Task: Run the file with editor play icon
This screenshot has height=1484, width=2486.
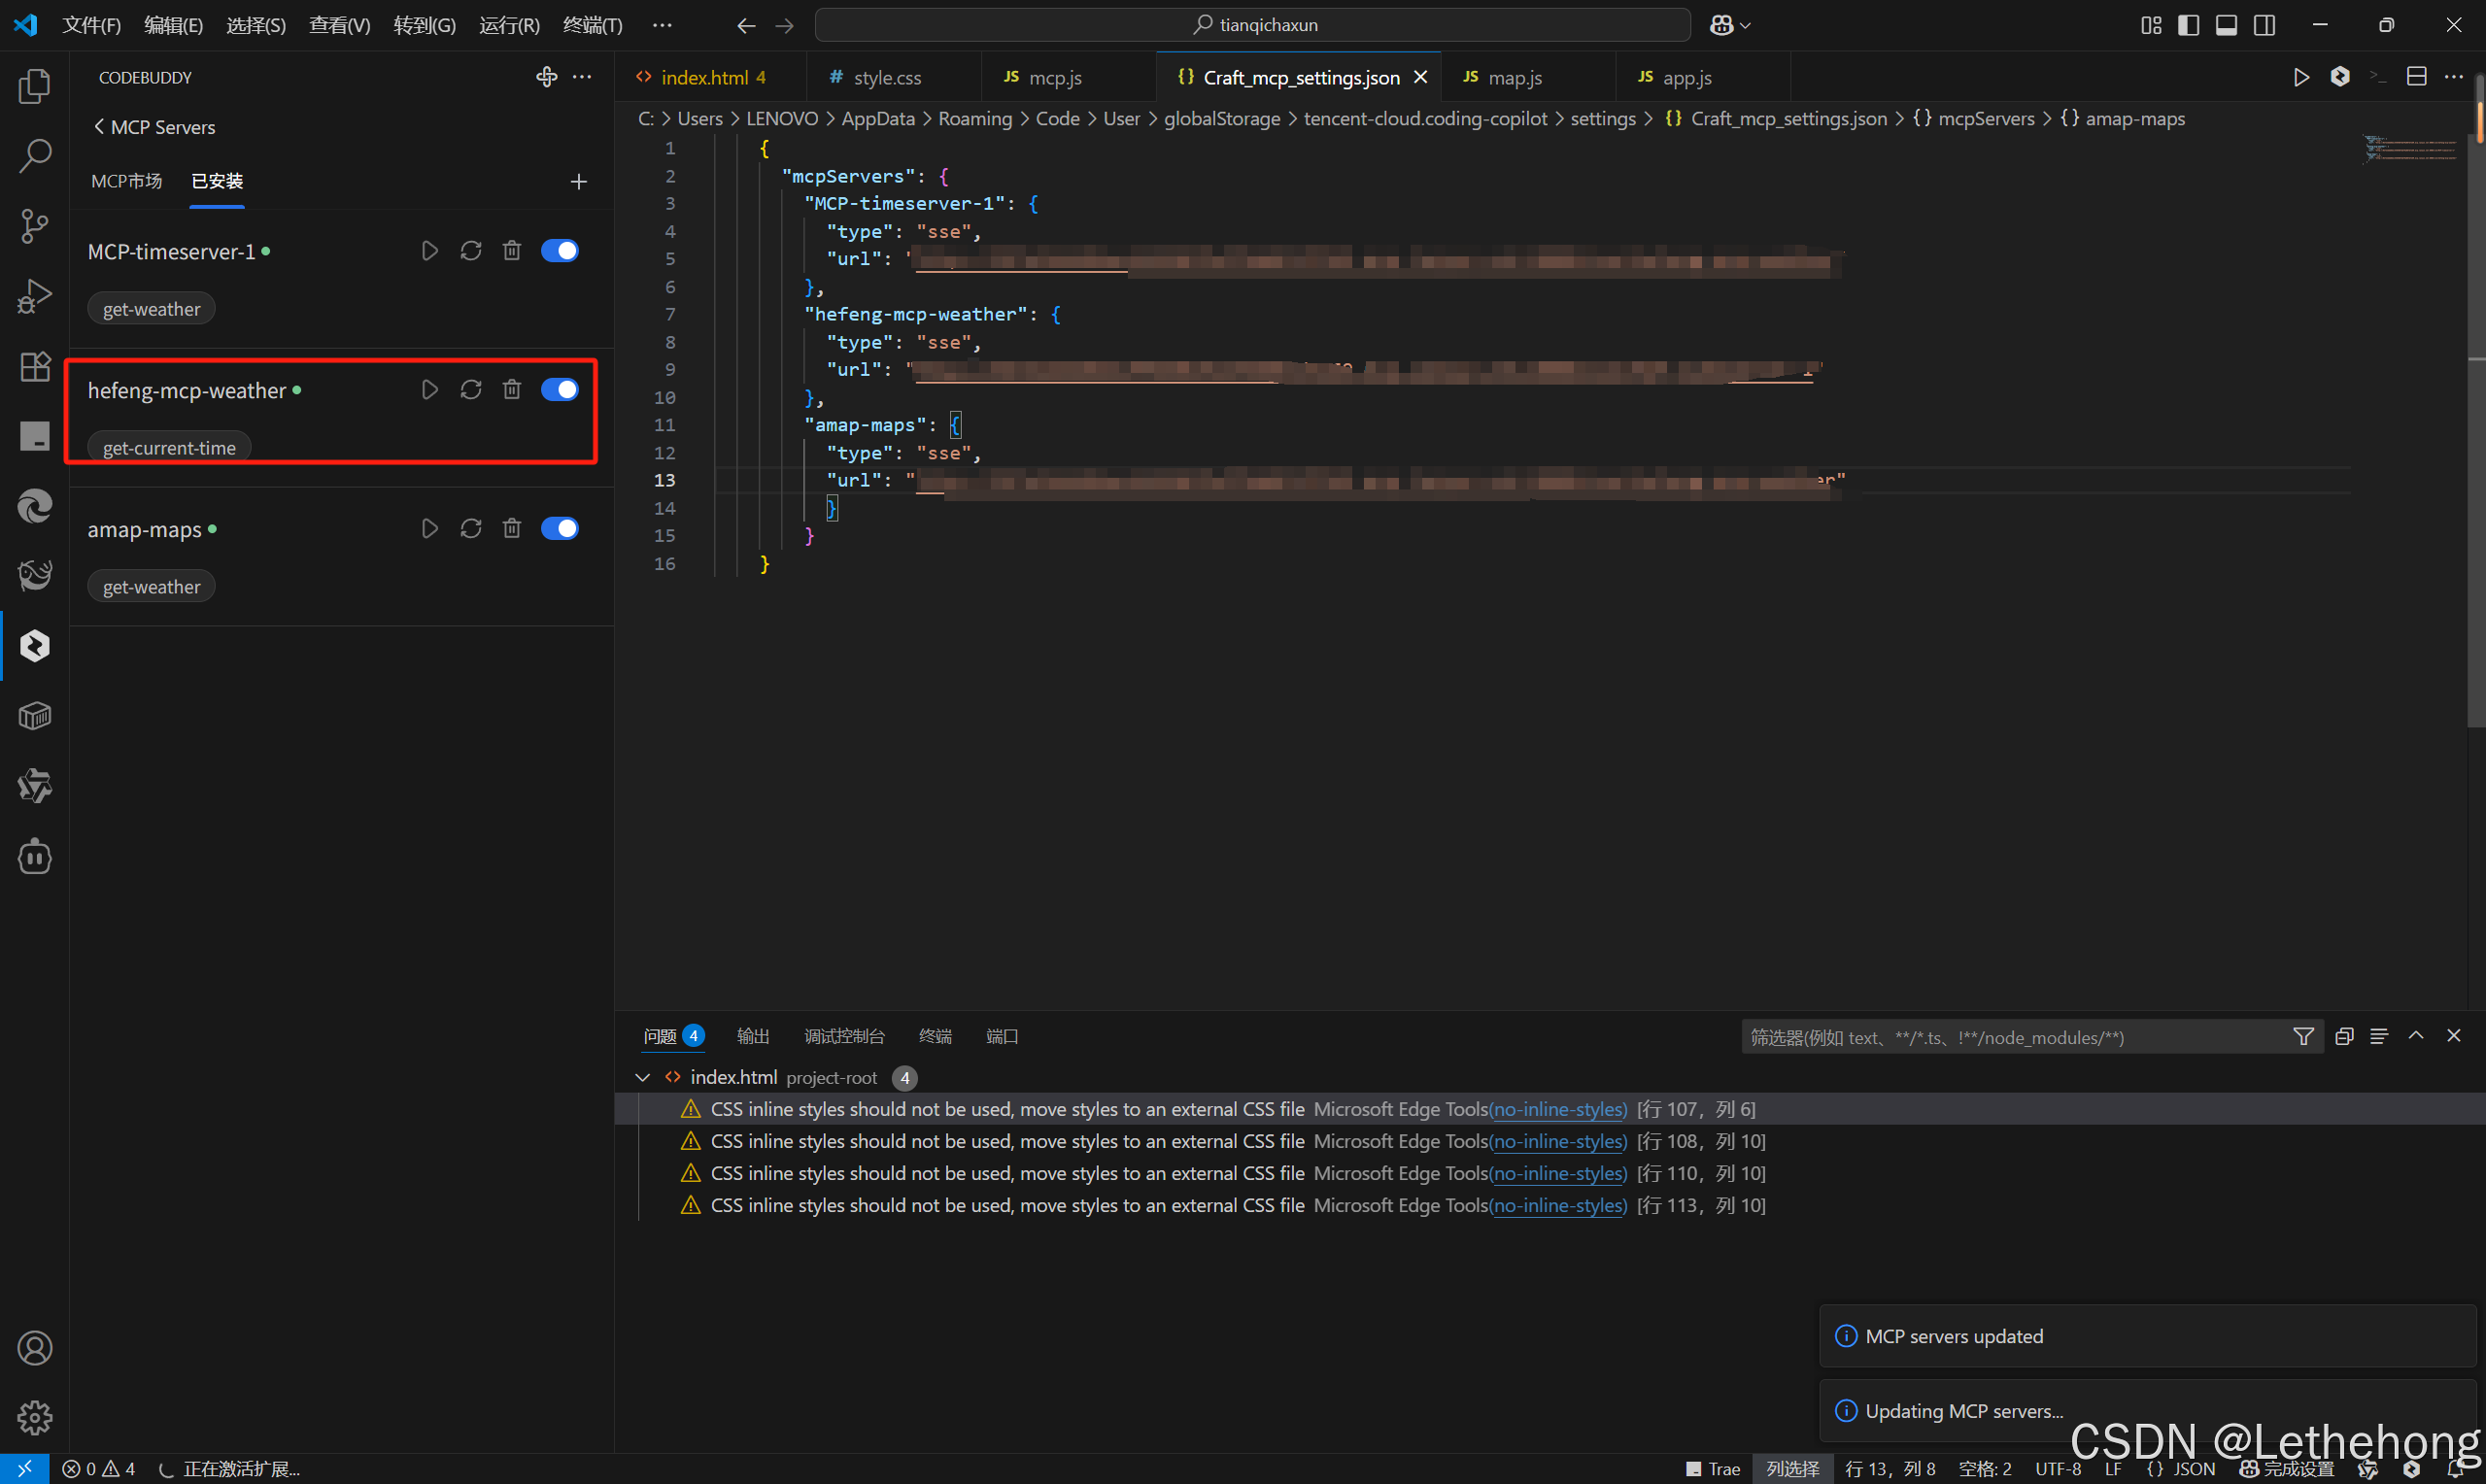Action: pos(2301,77)
